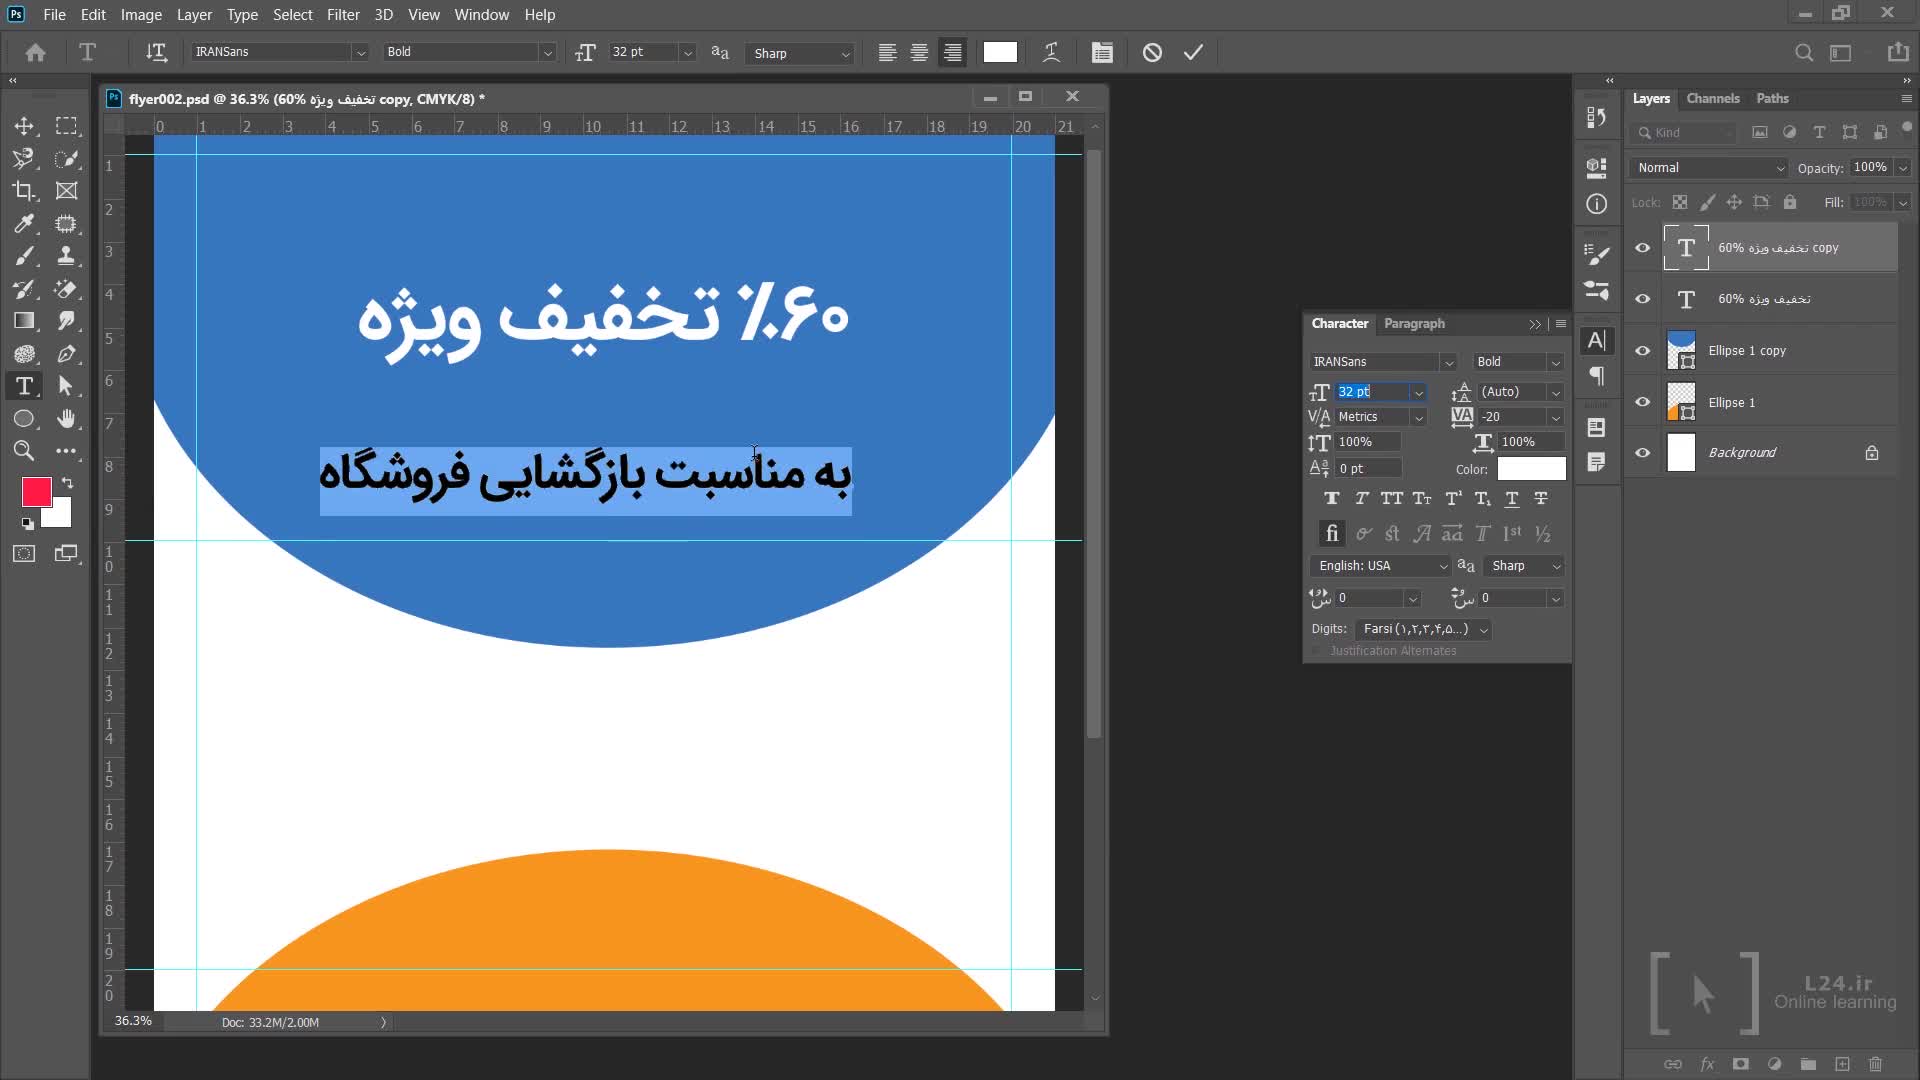Open the Filter menu
Screen dimensions: 1920x1080
pyautogui.click(x=342, y=15)
